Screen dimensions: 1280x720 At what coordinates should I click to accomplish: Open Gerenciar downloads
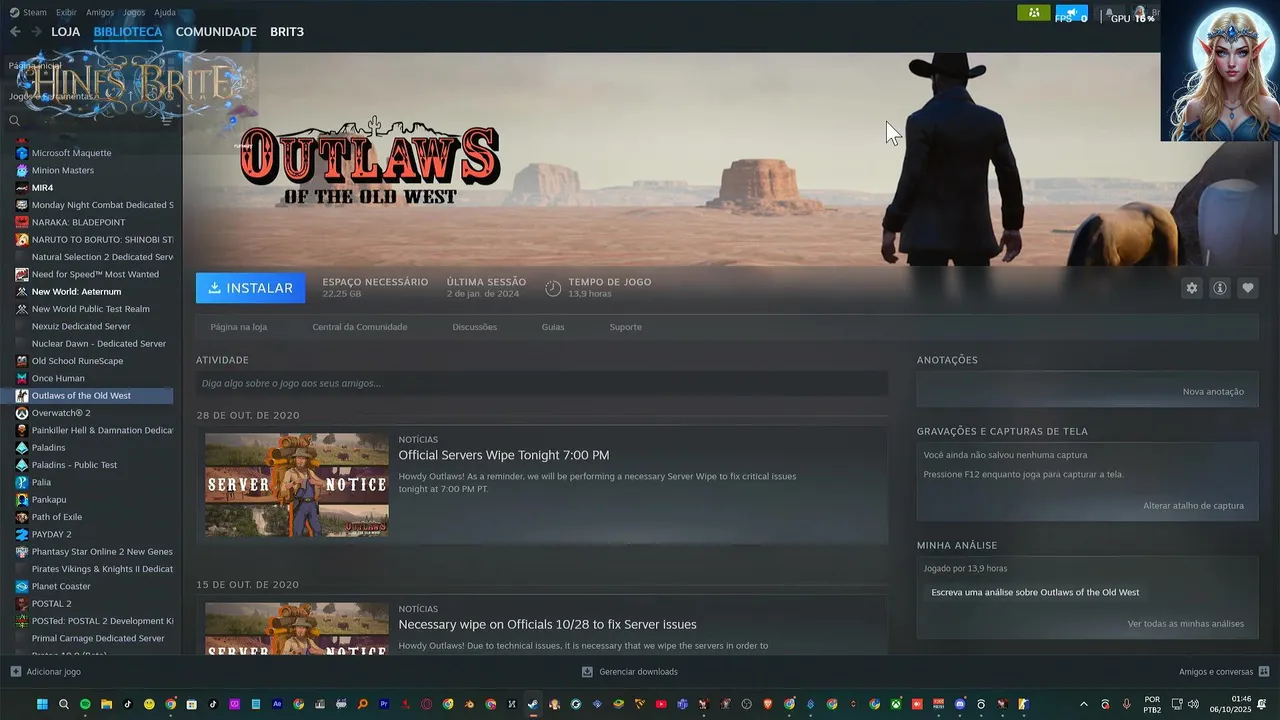630,672
